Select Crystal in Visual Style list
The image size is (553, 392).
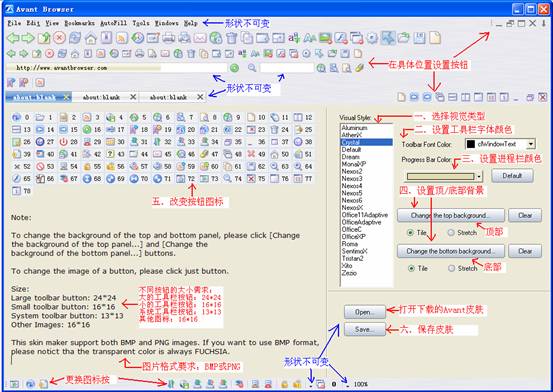point(366,142)
